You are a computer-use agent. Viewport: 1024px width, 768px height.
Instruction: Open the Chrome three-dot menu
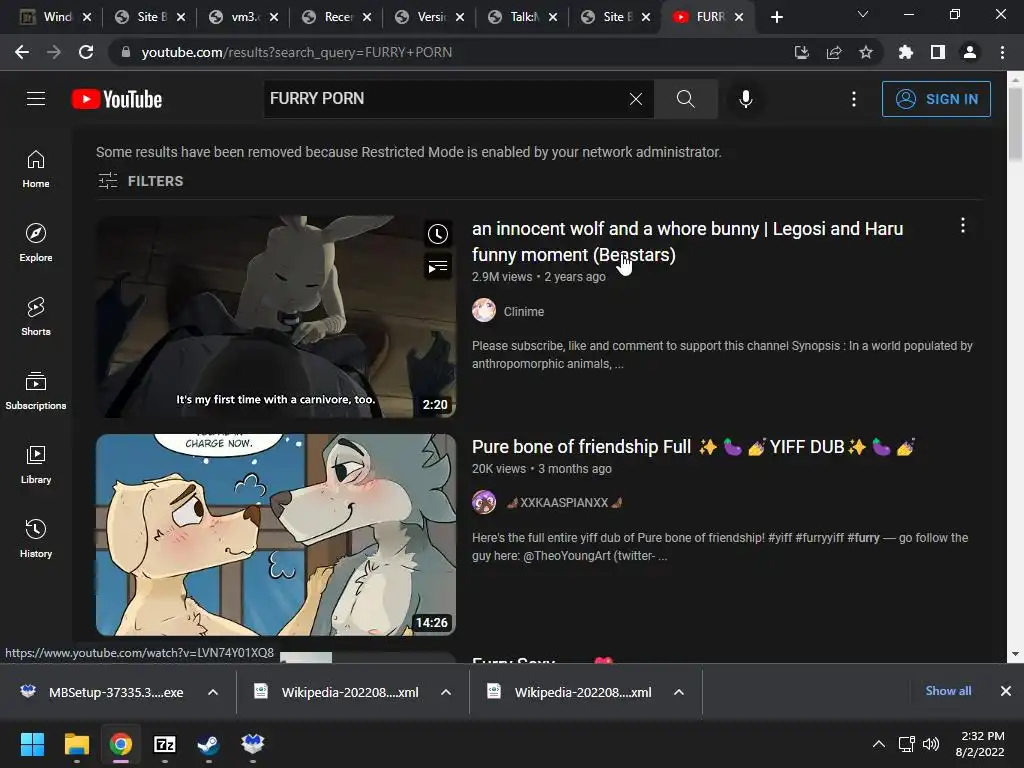(x=1002, y=52)
